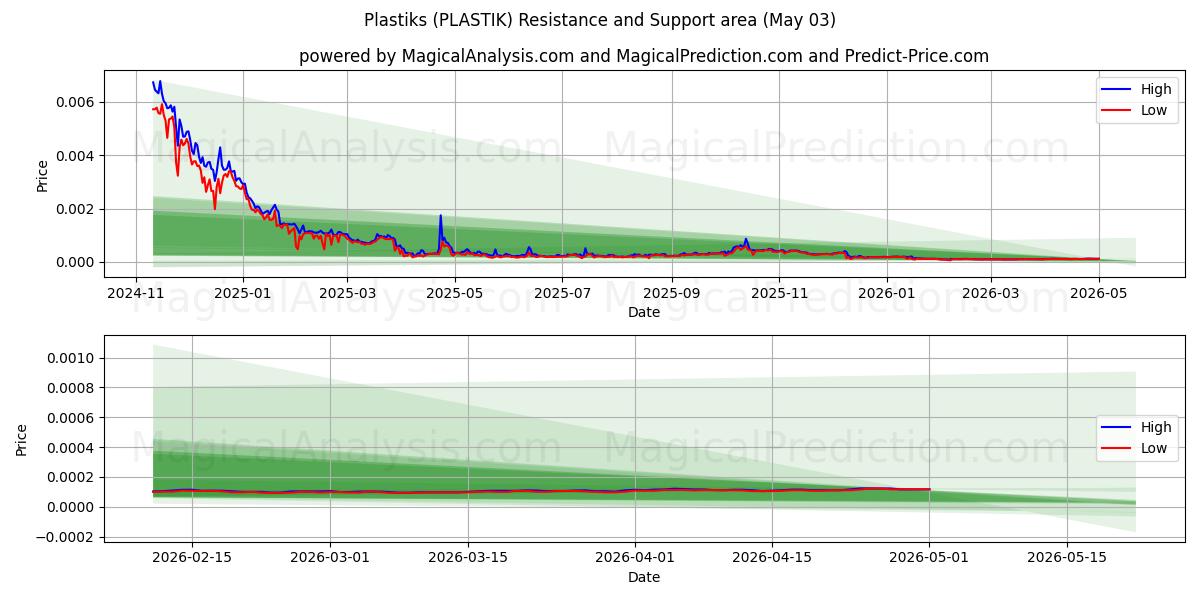Click the '0.006' y-axis tick label

point(76,102)
